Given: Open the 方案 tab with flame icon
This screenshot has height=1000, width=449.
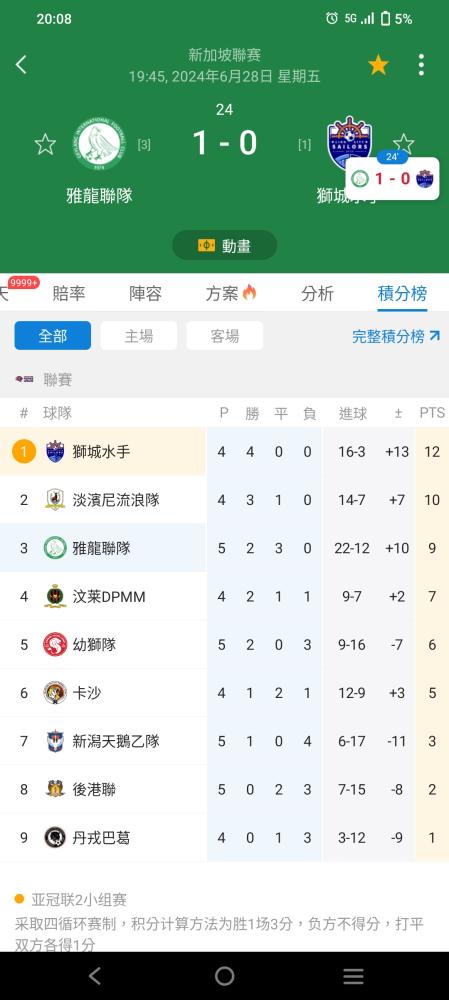Looking at the screenshot, I should (231, 293).
